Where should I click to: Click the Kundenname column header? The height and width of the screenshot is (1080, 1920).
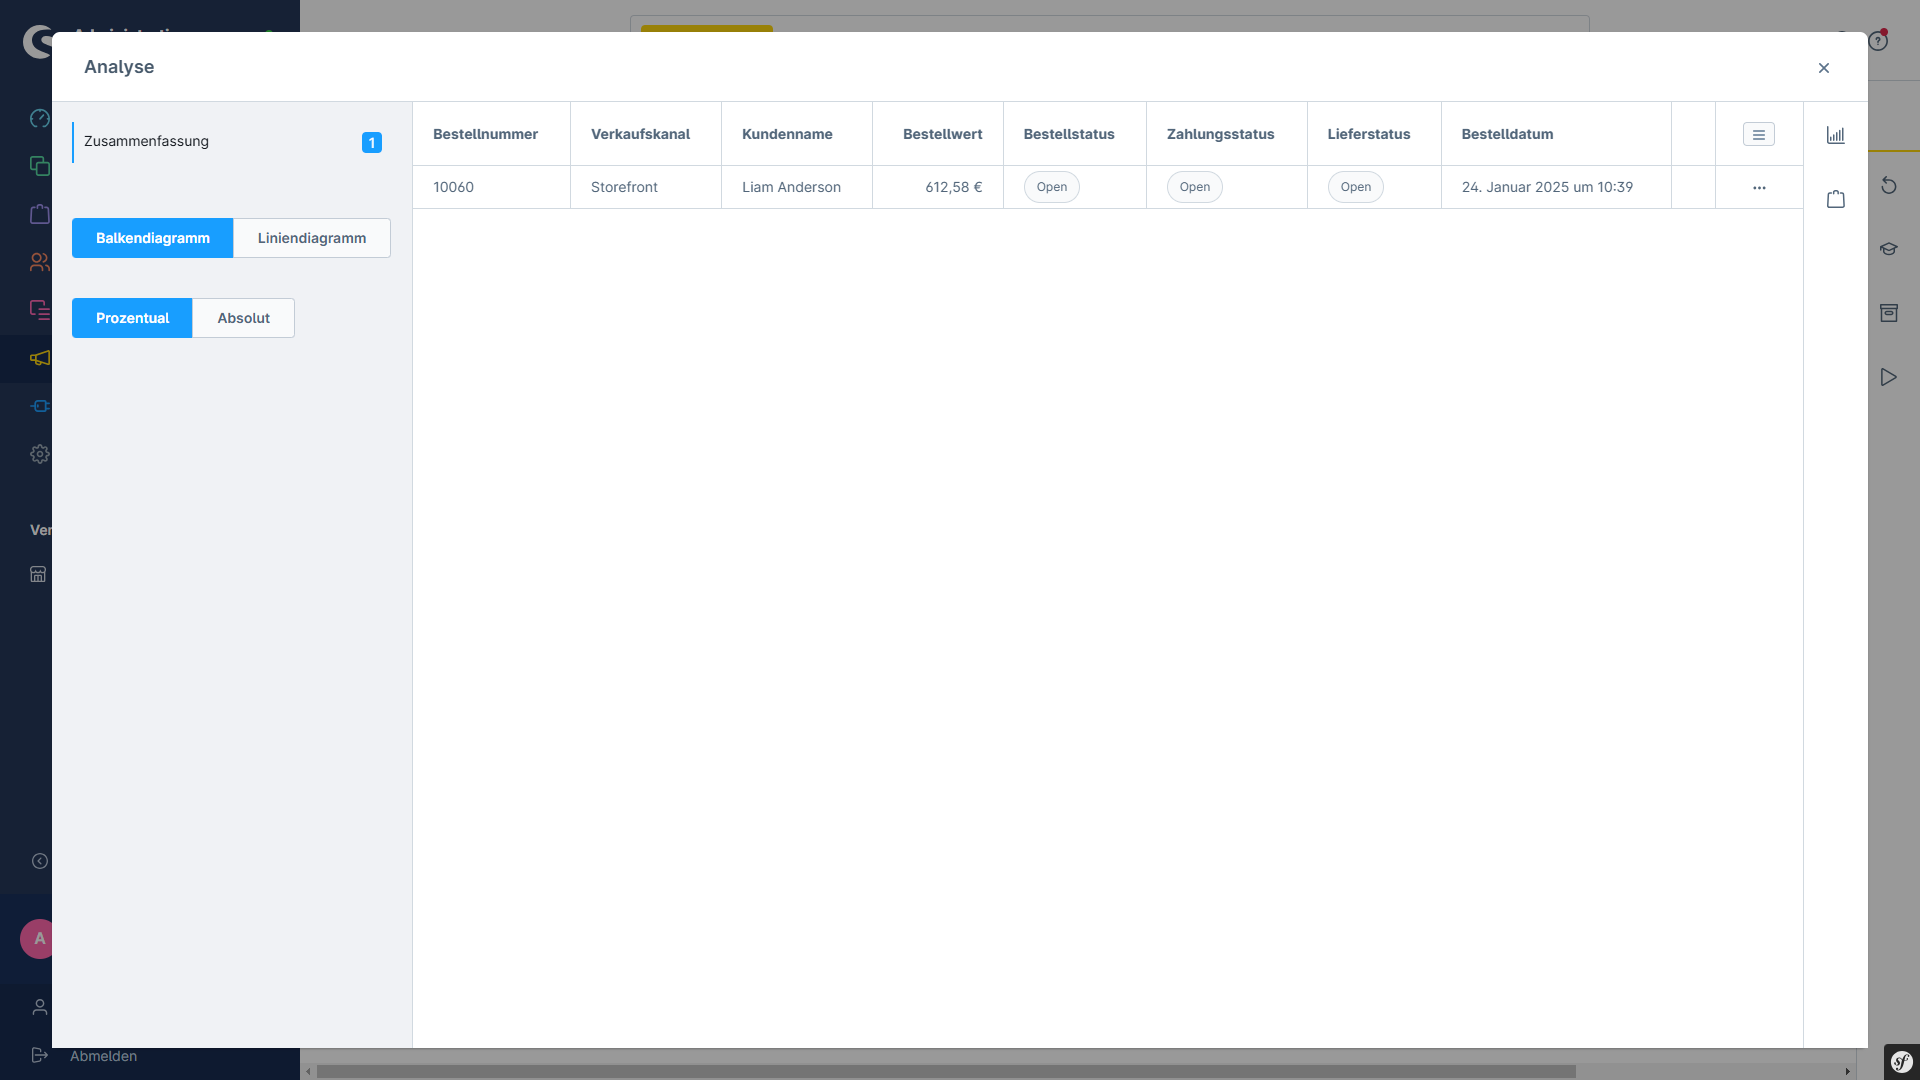pos(786,134)
